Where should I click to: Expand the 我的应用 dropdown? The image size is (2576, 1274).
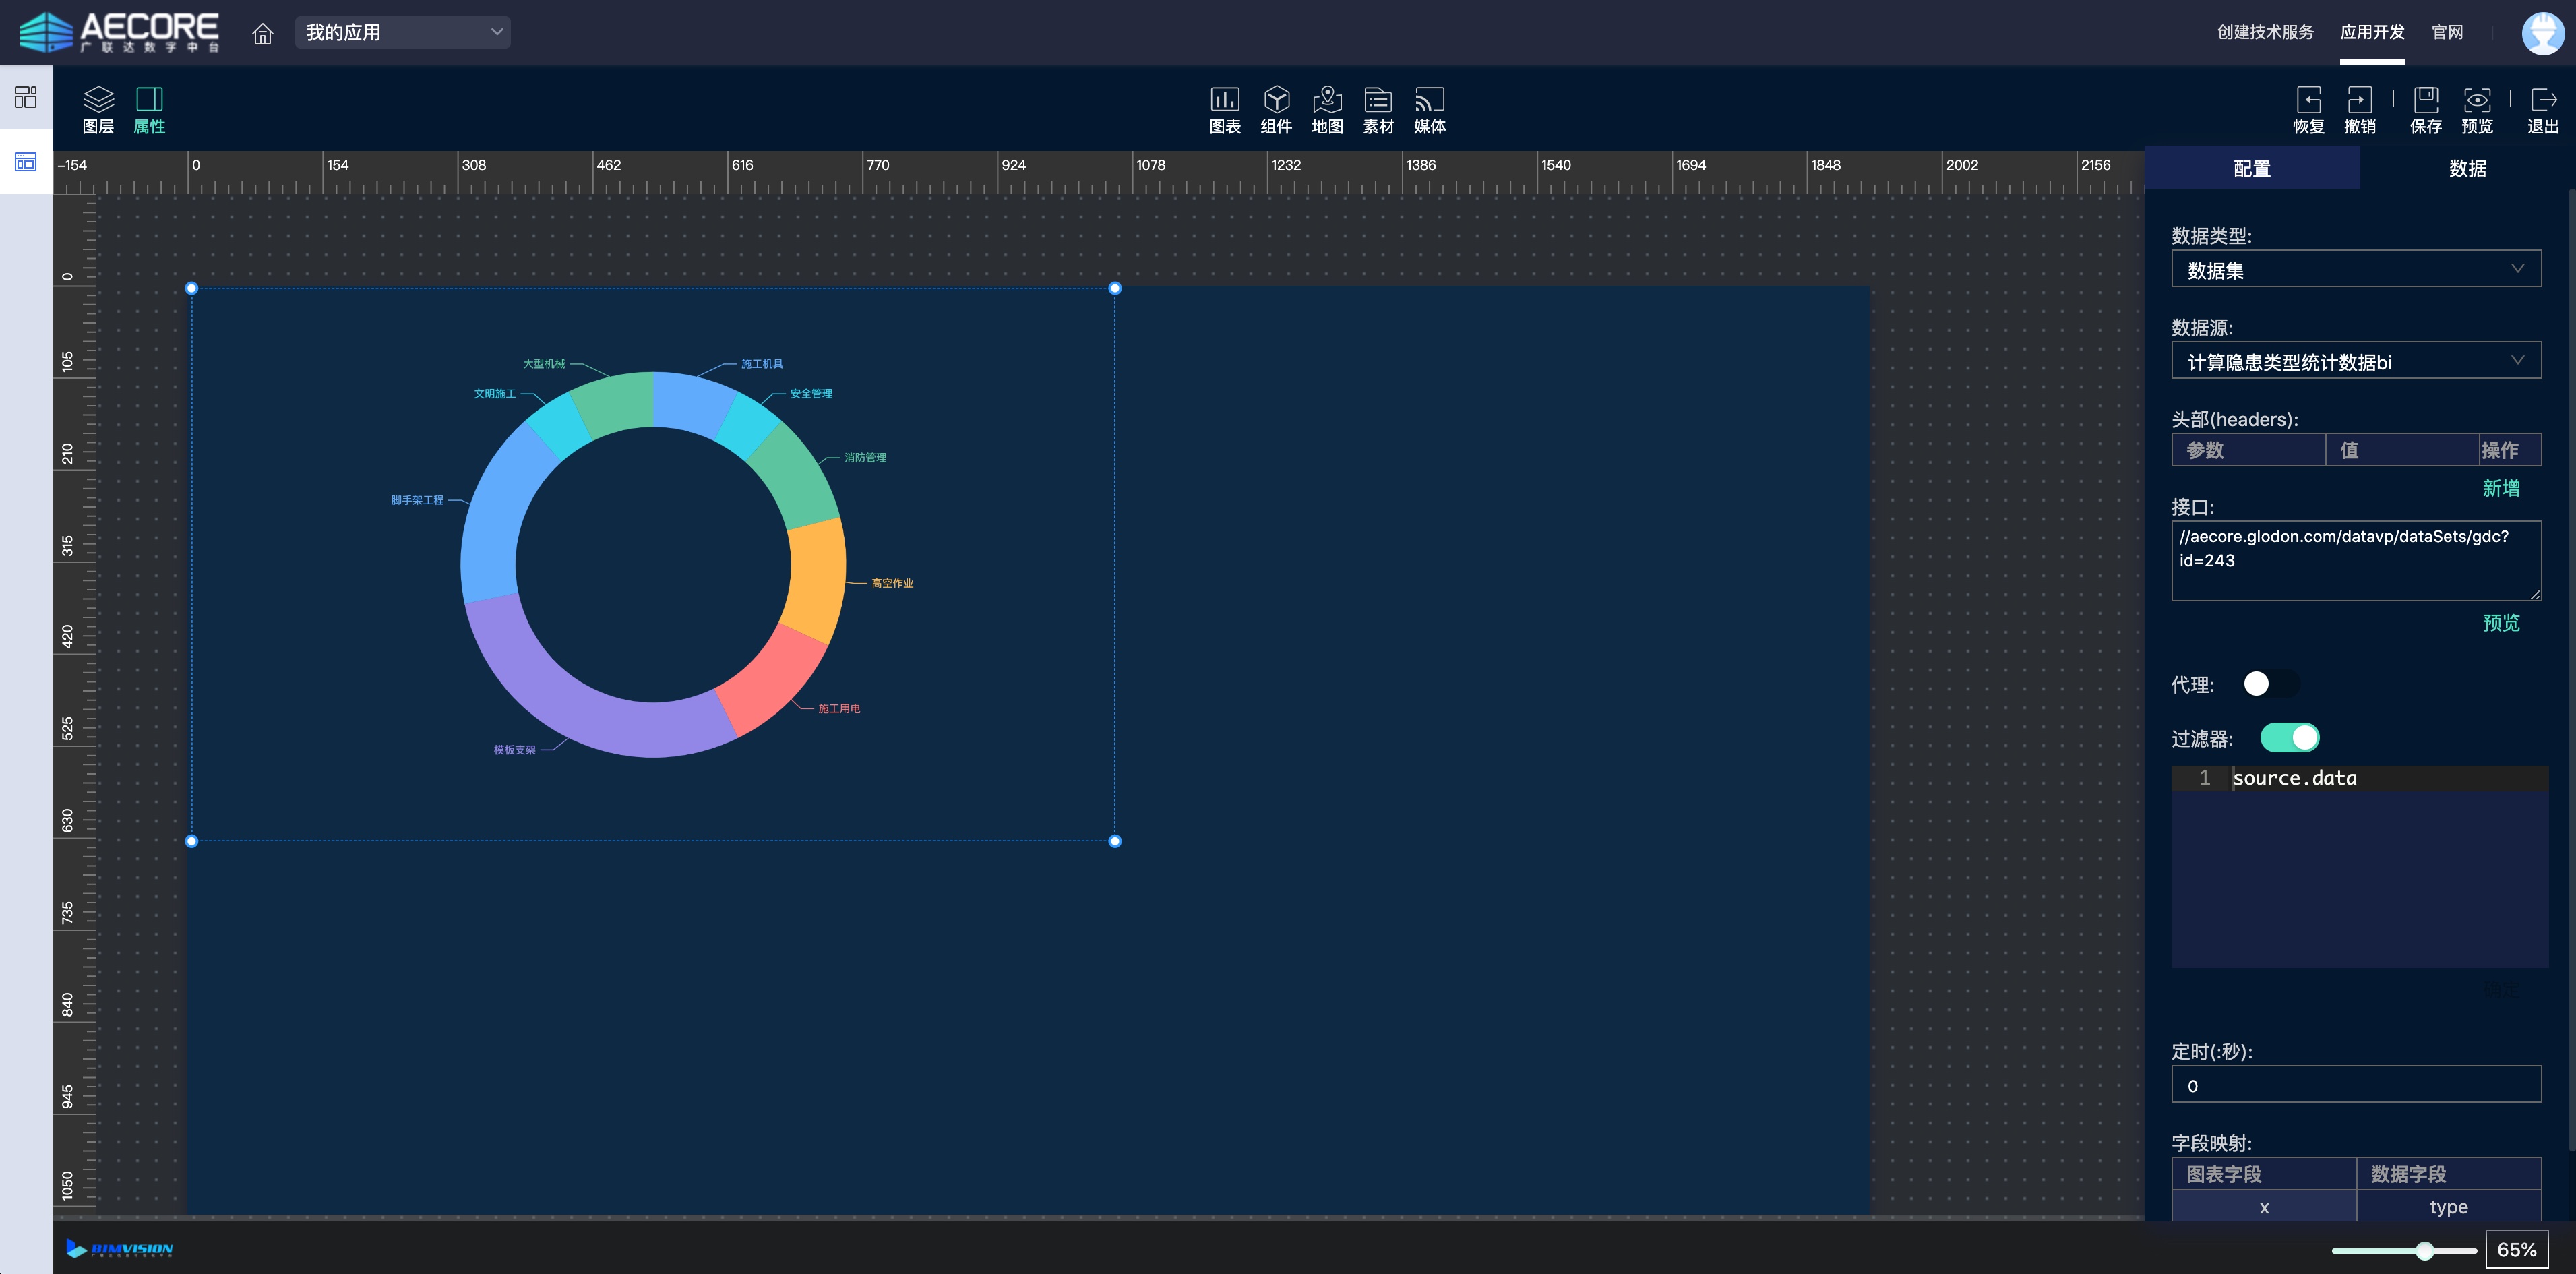(x=402, y=33)
